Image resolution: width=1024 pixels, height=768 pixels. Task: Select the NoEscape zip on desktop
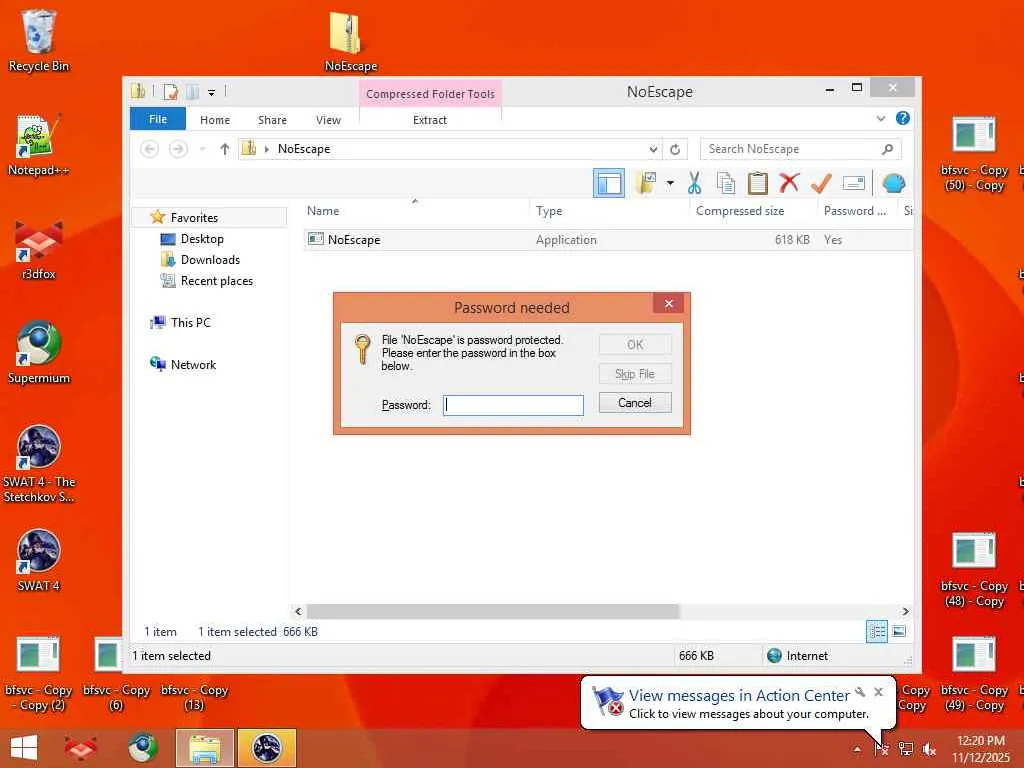click(351, 40)
